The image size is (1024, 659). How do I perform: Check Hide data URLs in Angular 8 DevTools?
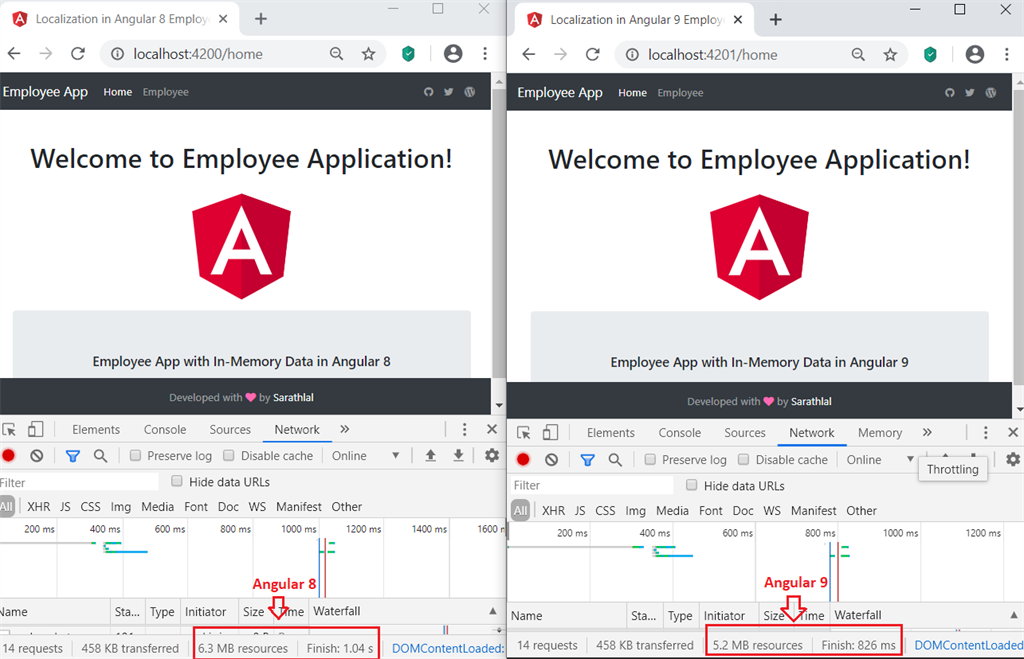pyautogui.click(x=176, y=481)
